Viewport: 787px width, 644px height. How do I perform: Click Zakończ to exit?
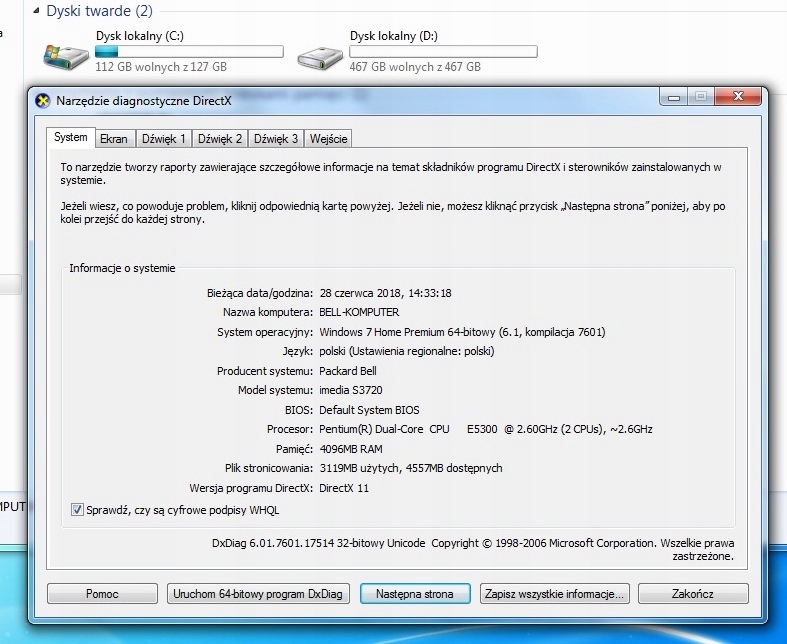[693, 594]
